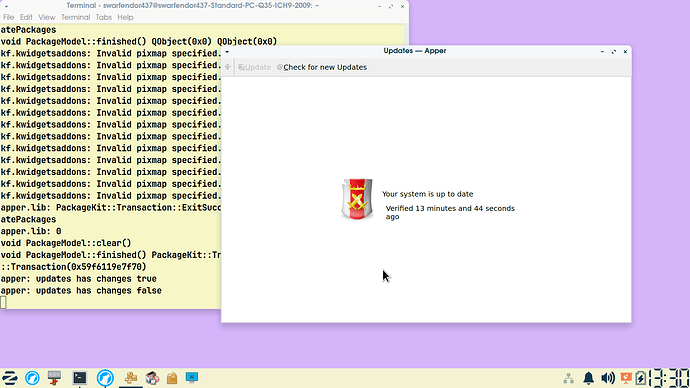Open the View menu in Terminal
The image size is (690, 388).
pos(47,17)
